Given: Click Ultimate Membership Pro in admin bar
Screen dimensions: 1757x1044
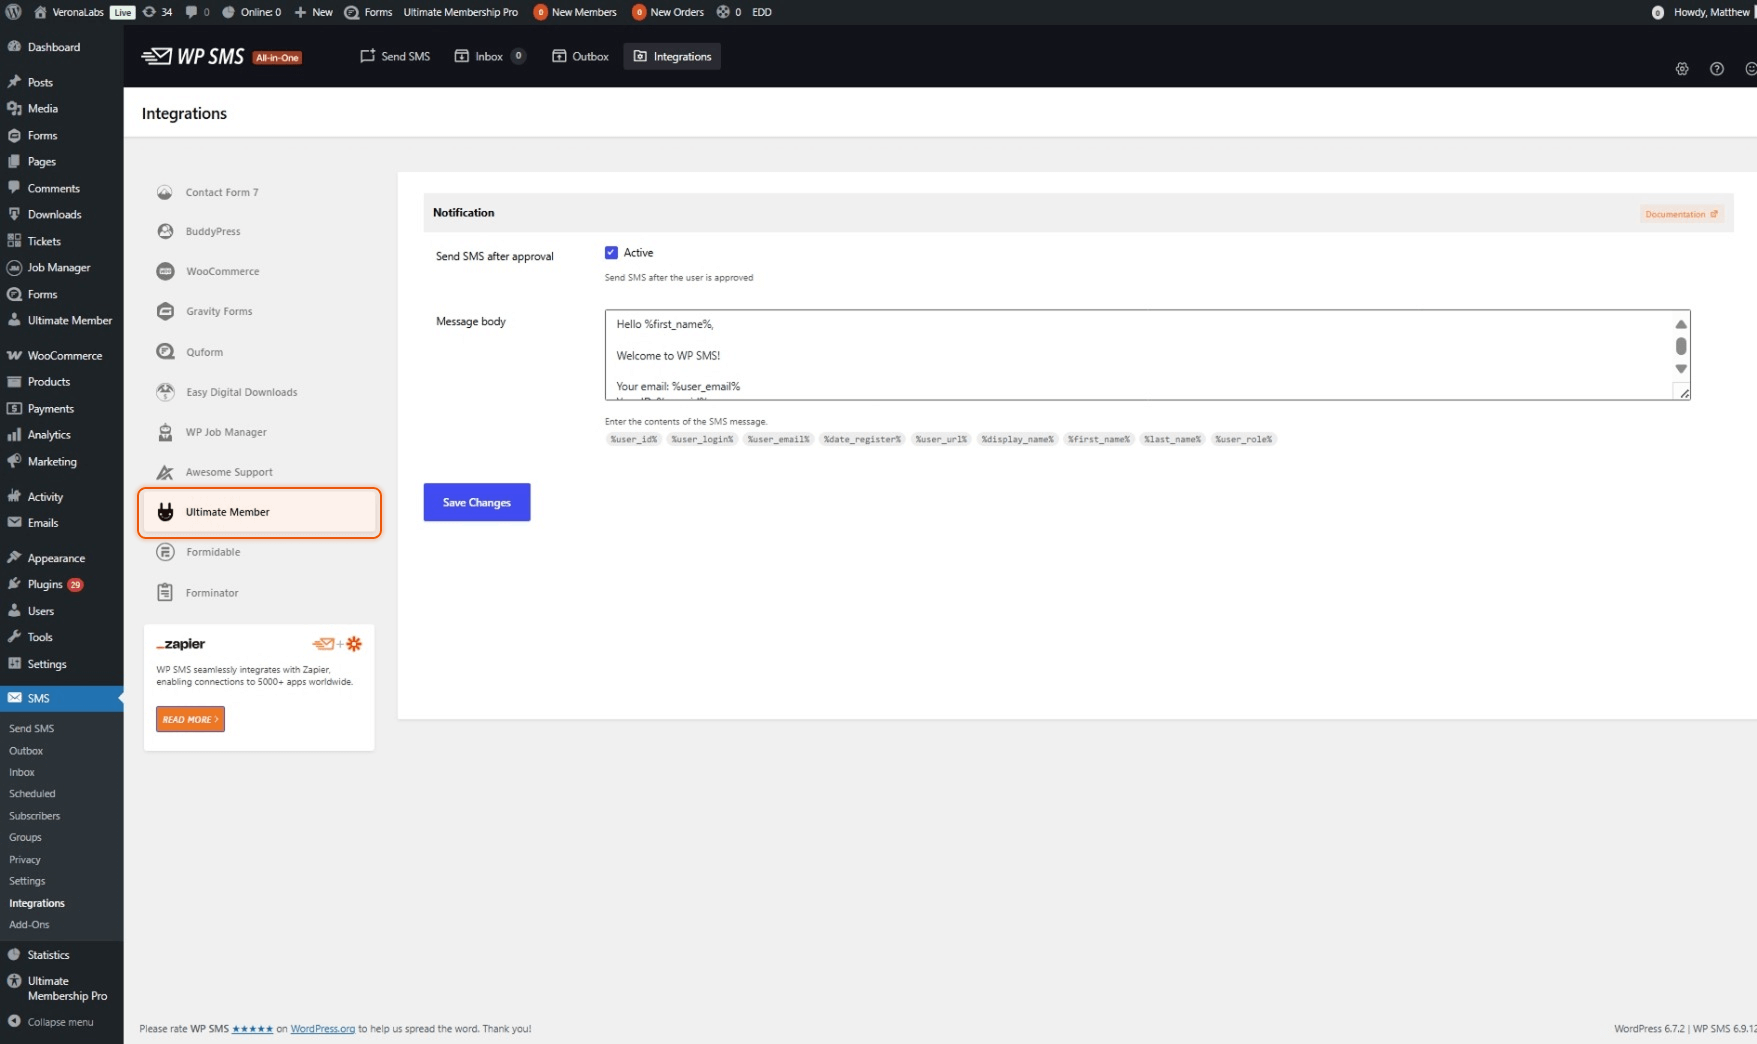Looking at the screenshot, I should pyautogui.click(x=461, y=12).
